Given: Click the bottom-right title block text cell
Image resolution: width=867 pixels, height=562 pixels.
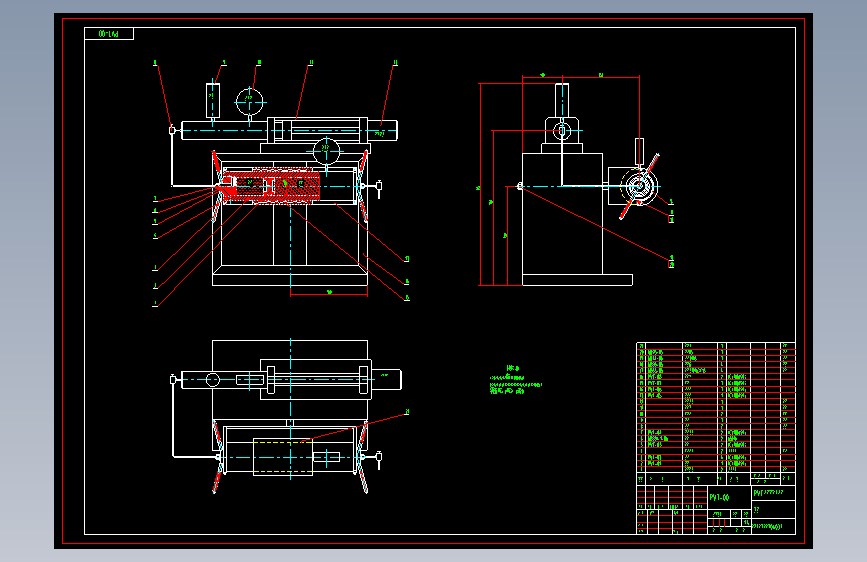Looking at the screenshot, I should click(774, 527).
